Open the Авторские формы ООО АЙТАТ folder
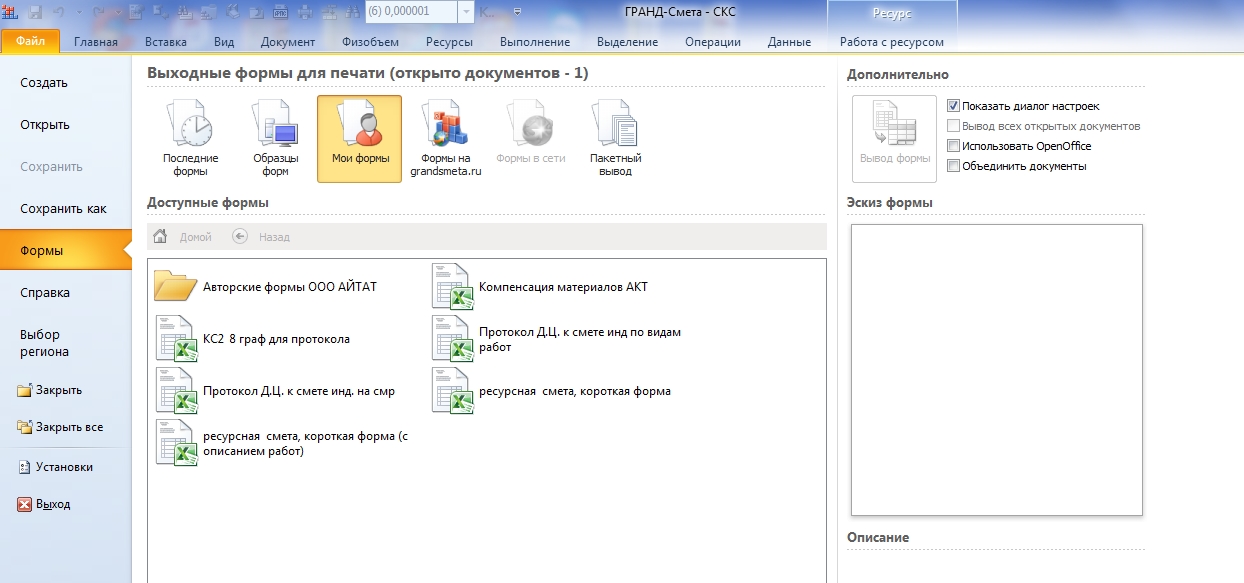Screen dimensions: 1244x583 pos(266,286)
